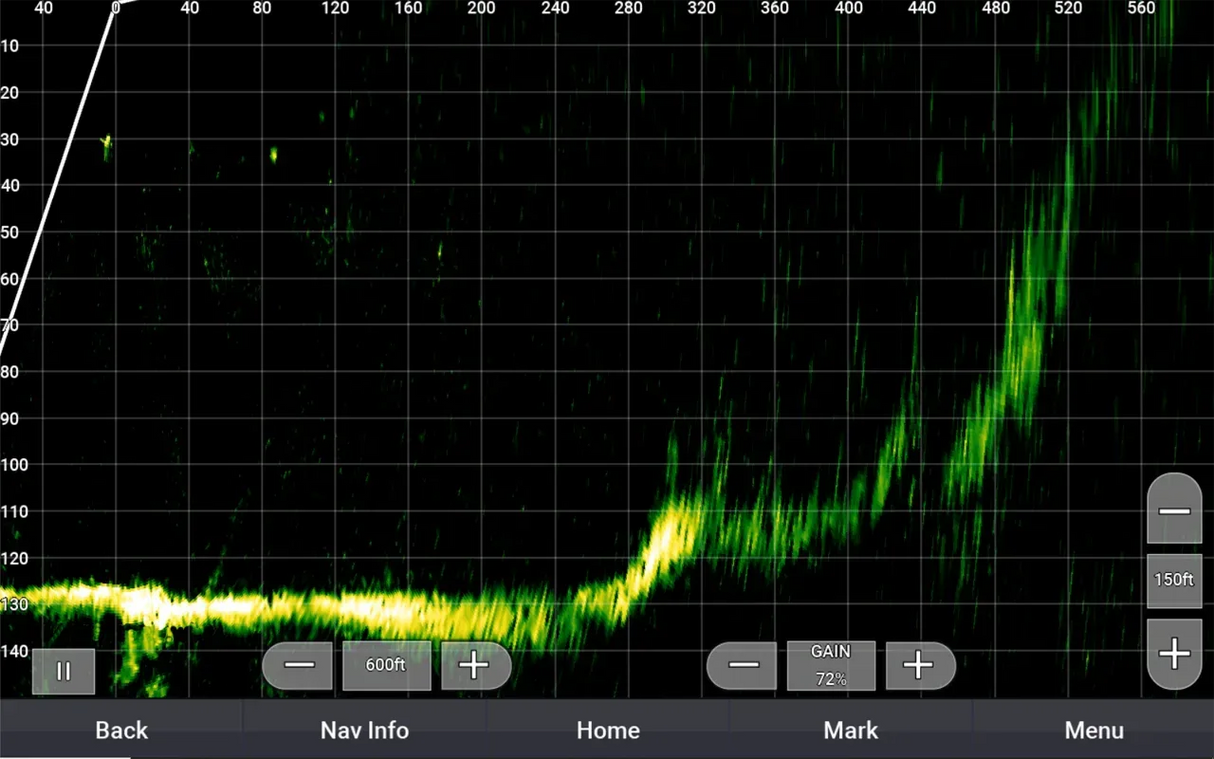This screenshot has width=1214, height=759.
Task: Lower the sonar GAIN value
Action: click(x=741, y=665)
